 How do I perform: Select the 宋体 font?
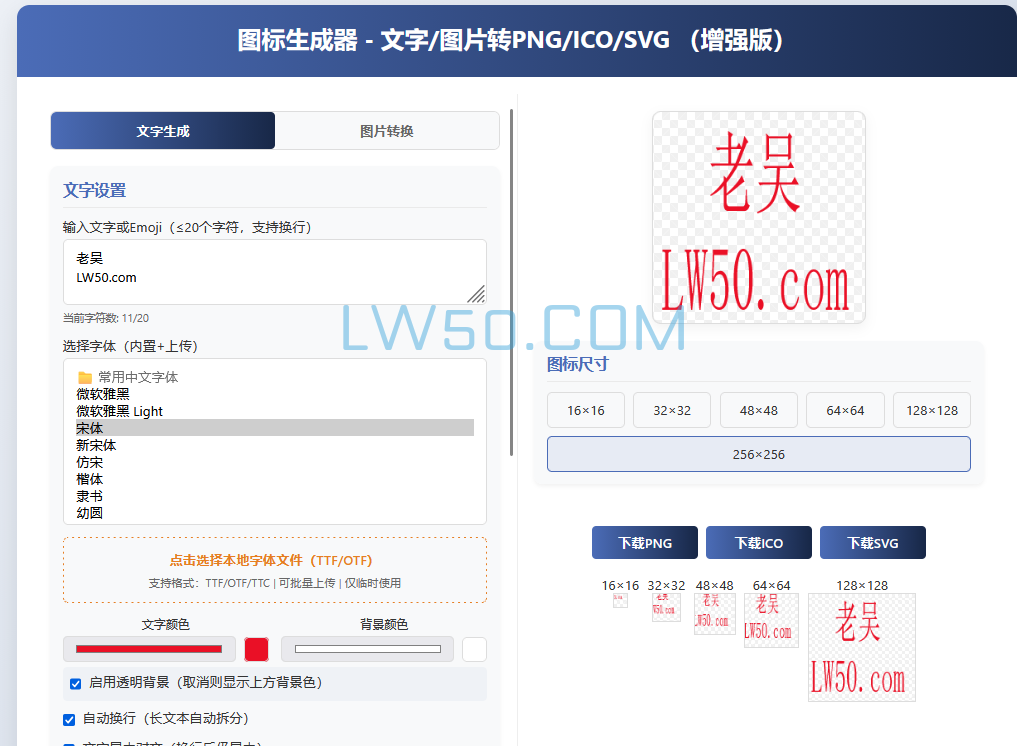[89, 428]
